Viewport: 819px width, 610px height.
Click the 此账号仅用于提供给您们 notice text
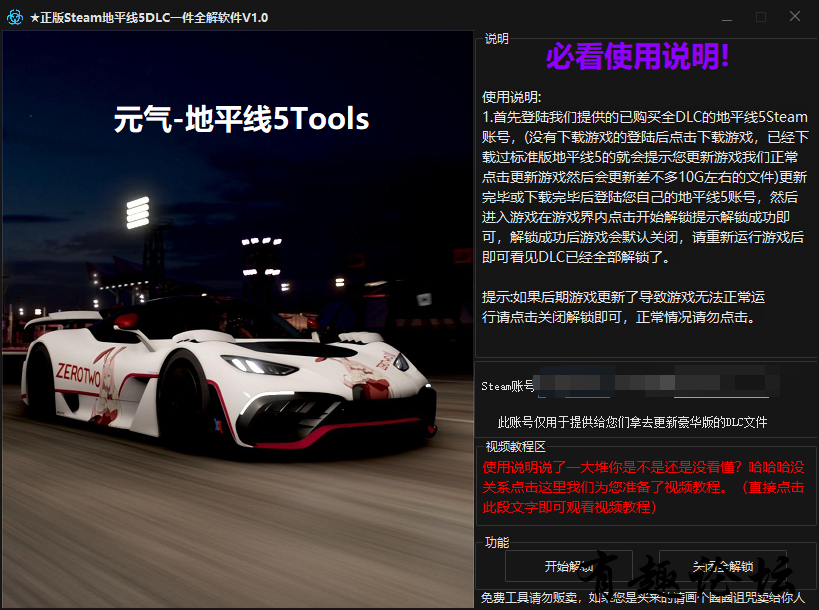[633, 422]
